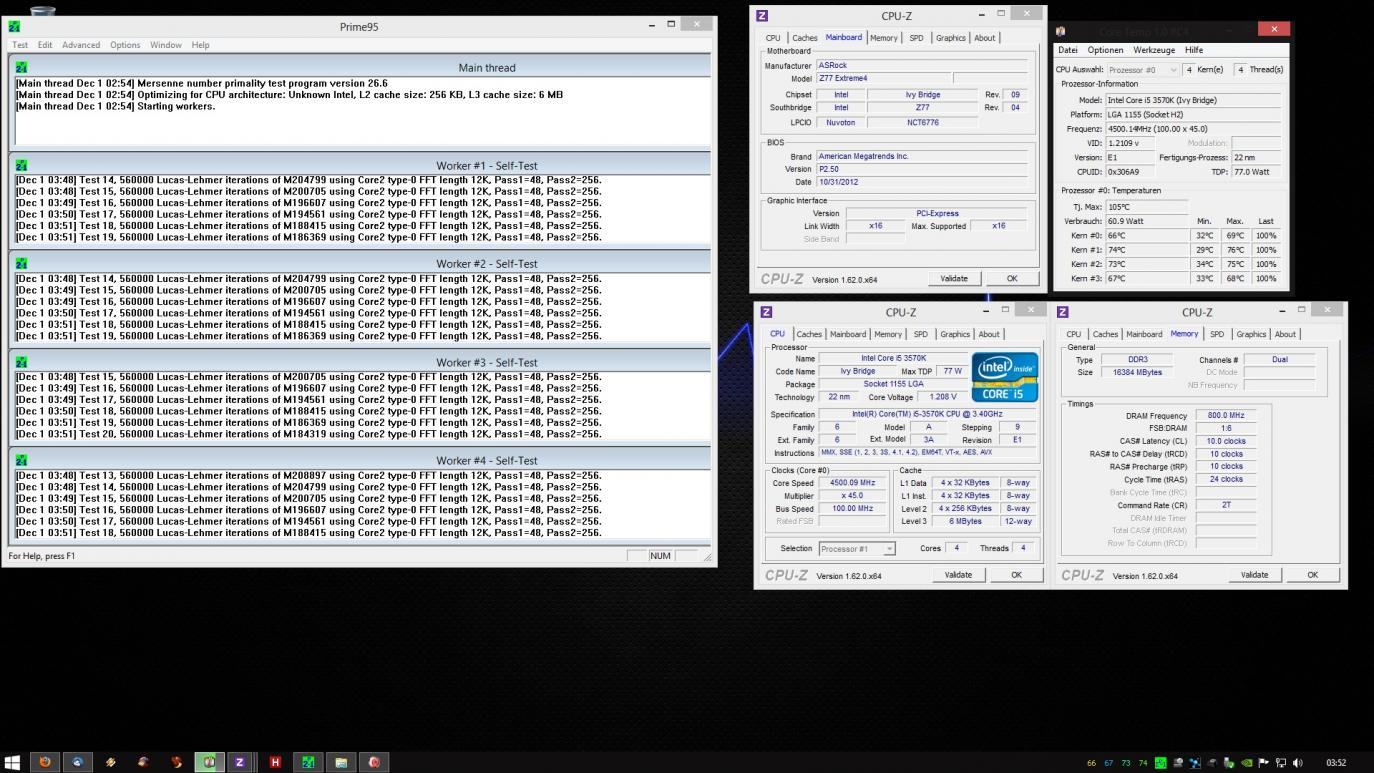Click the Recycle Bin desktop icon

tap(42, 9)
